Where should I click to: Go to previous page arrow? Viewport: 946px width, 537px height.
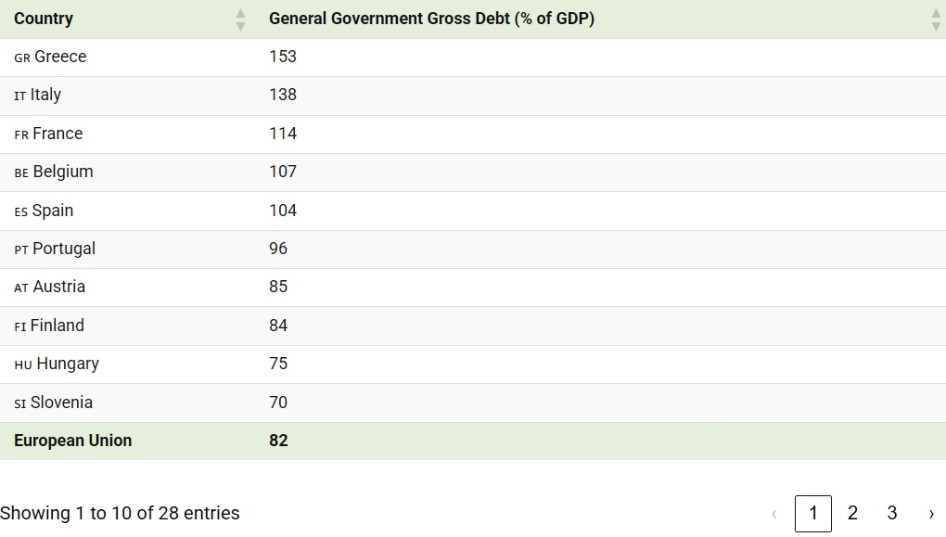click(774, 514)
